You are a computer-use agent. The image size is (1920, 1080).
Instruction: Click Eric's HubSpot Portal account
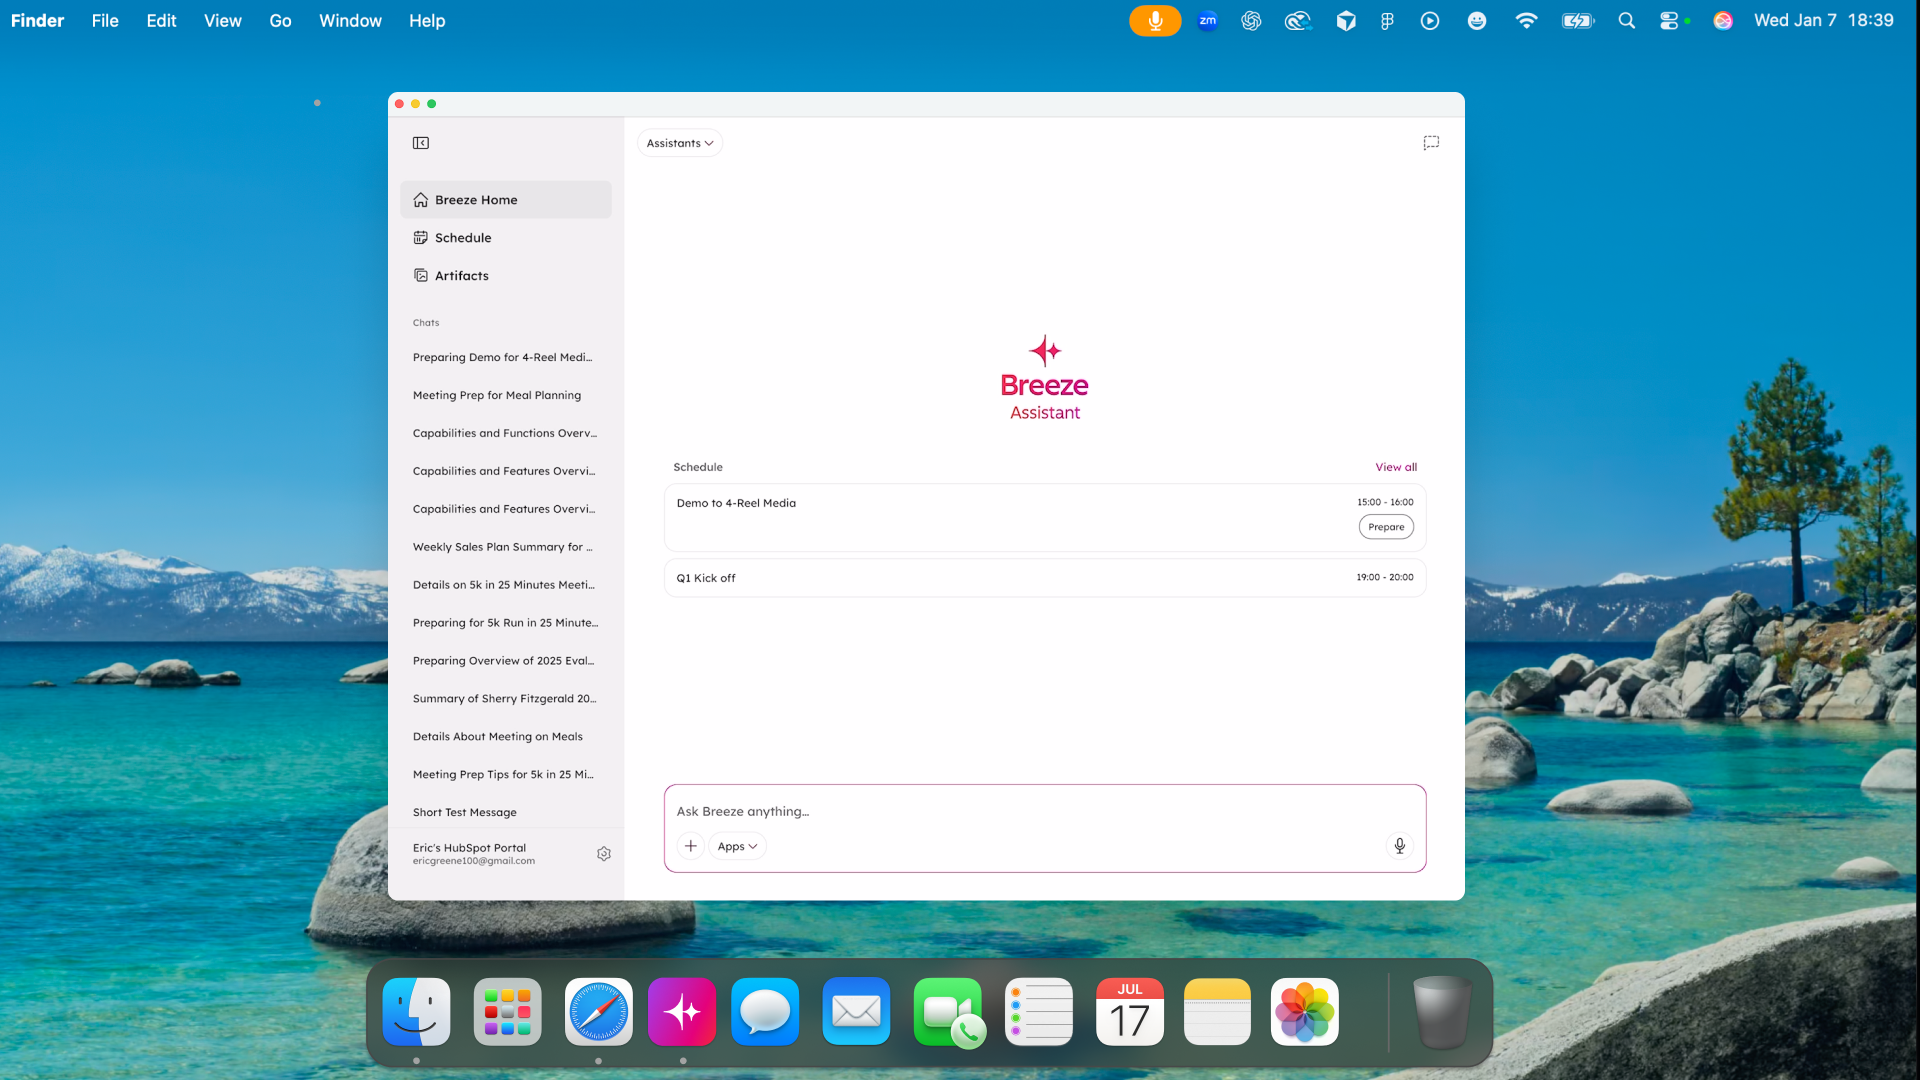[x=474, y=854]
